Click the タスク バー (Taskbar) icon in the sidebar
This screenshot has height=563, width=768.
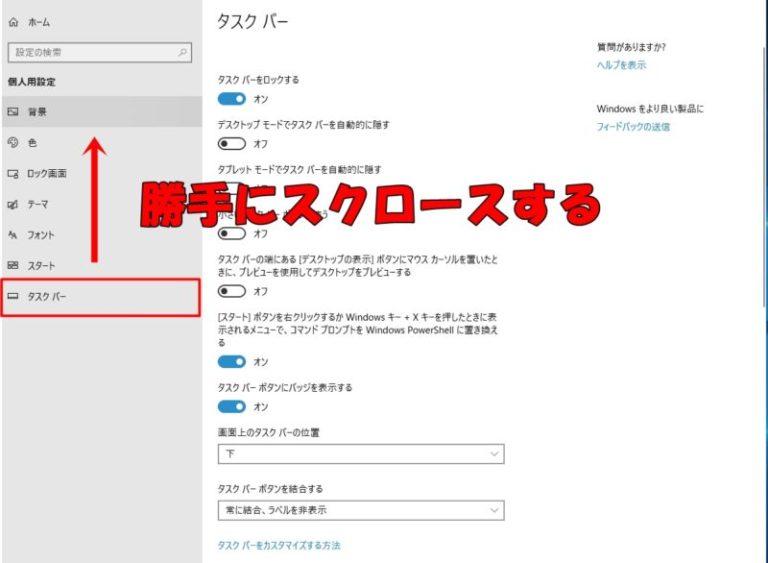[x=13, y=296]
